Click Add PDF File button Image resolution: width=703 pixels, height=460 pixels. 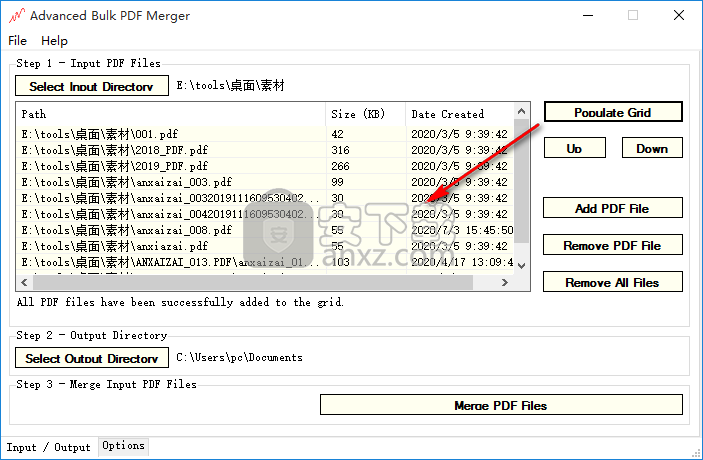tap(613, 208)
